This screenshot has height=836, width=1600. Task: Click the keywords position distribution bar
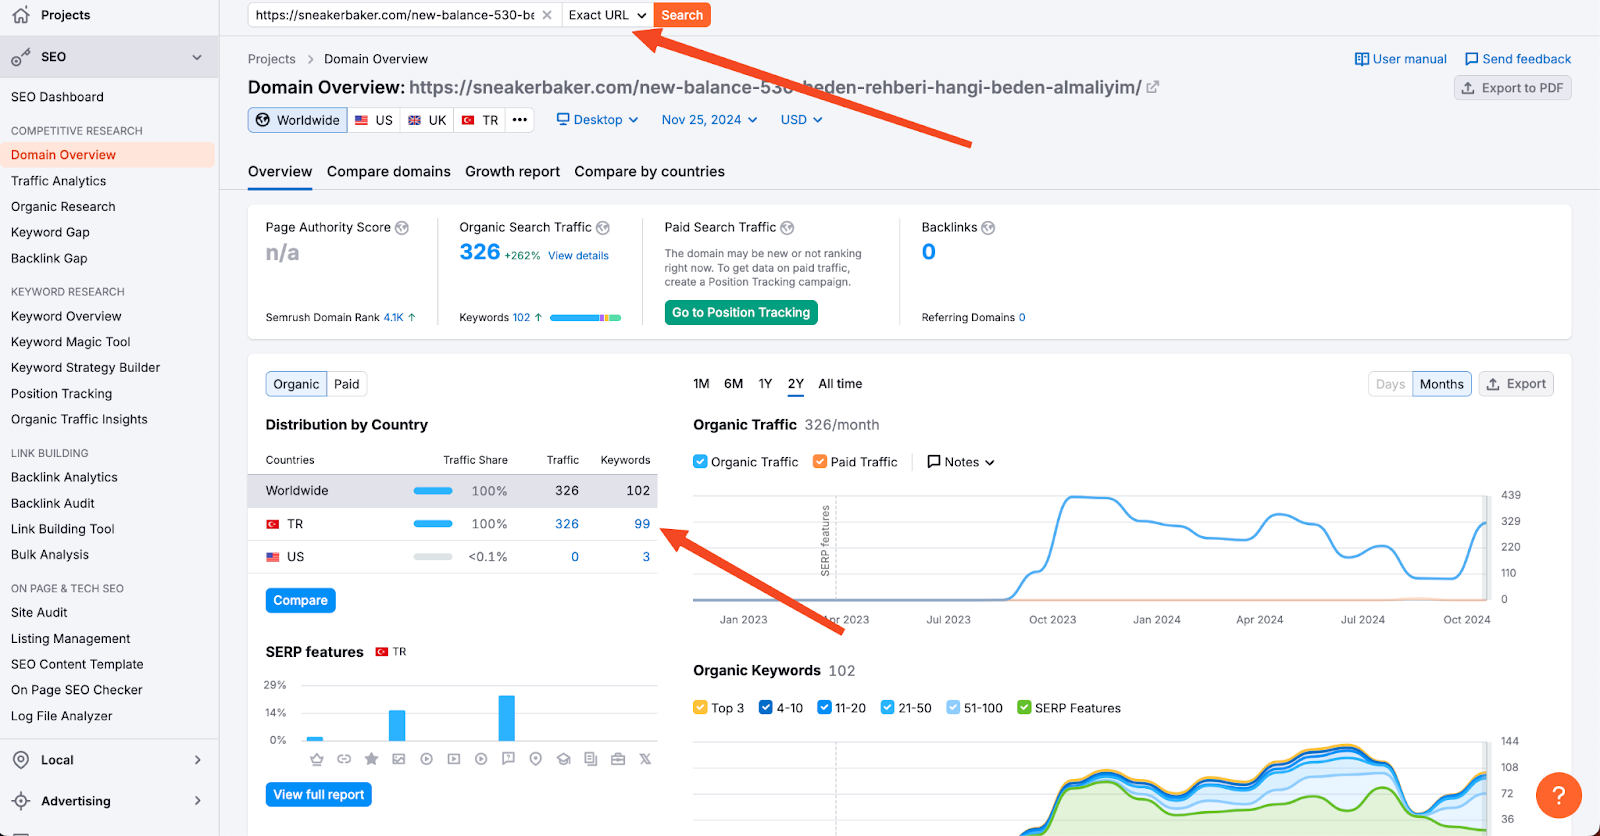(x=585, y=318)
